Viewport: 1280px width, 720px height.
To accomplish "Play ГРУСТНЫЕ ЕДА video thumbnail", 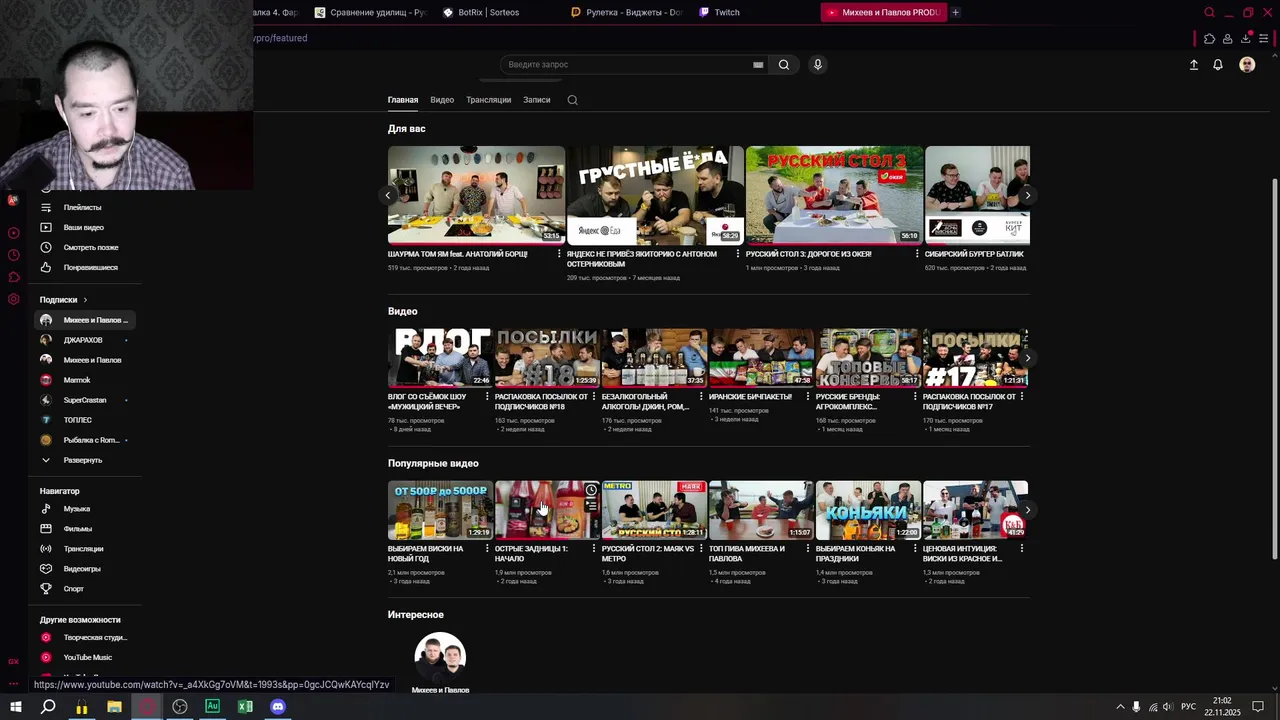I will pos(655,195).
